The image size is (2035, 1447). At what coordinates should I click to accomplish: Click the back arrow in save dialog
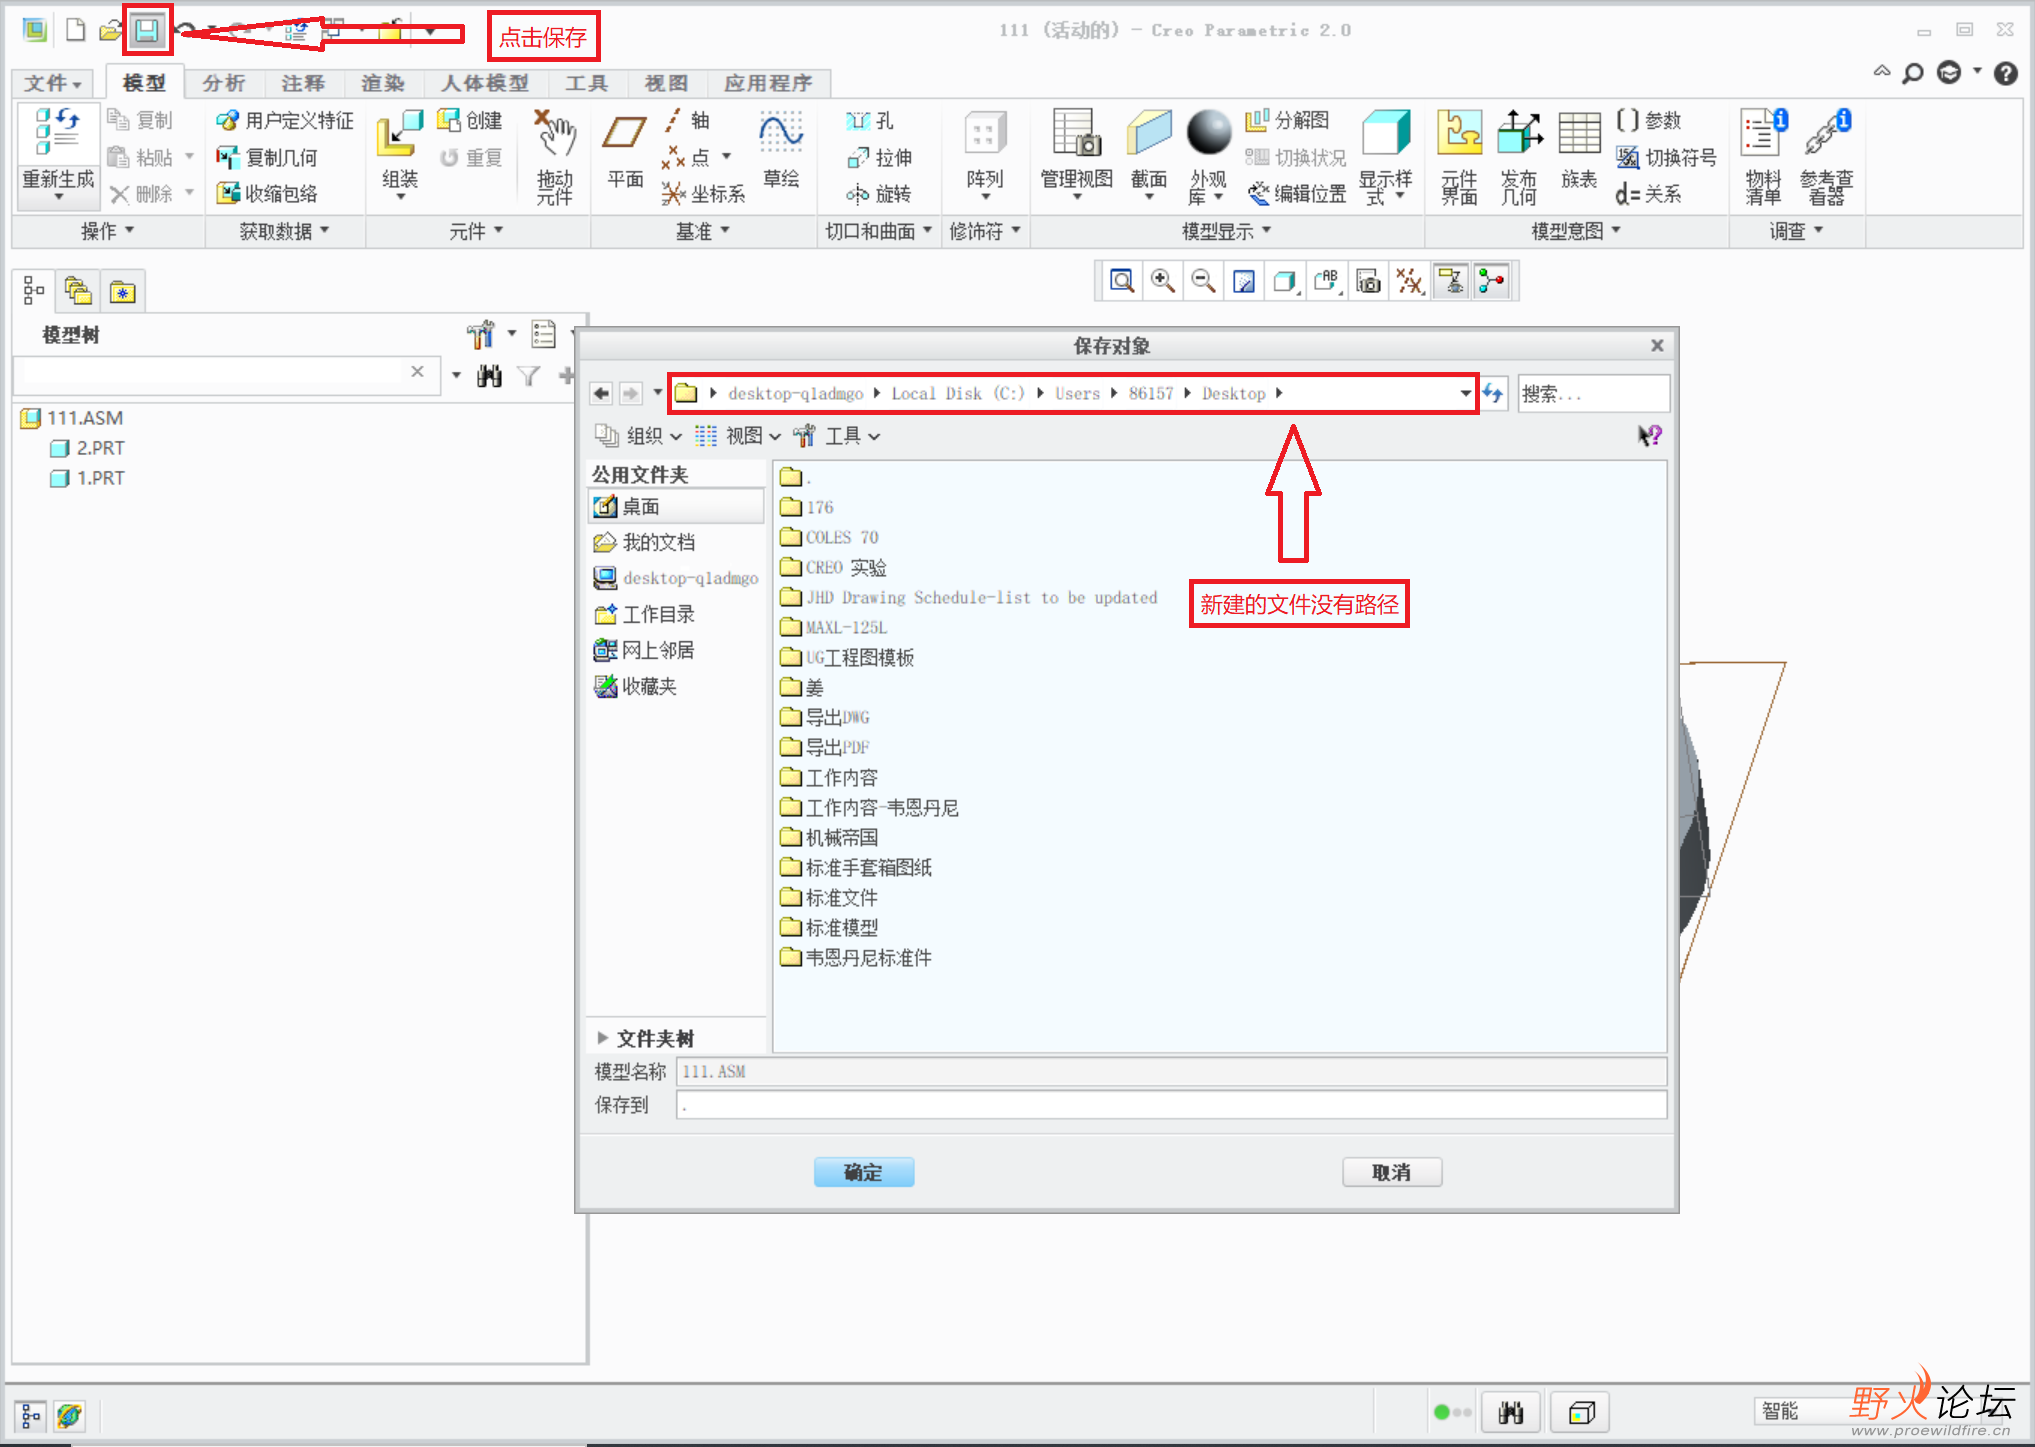pyautogui.click(x=601, y=394)
